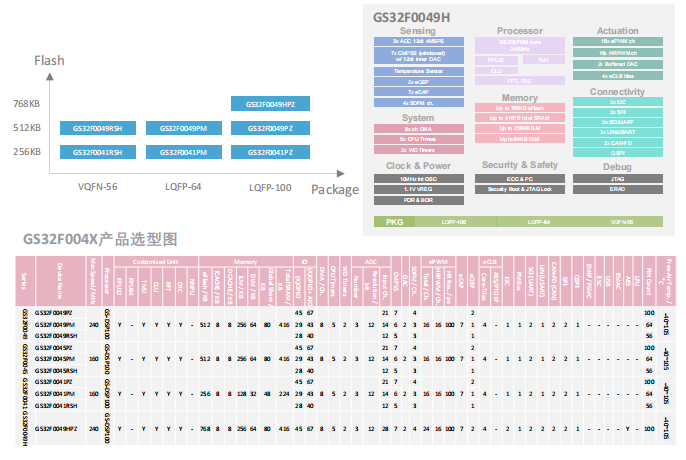This screenshot has width=686, height=460.
Task: Click the green PKG label
Action: click(x=394, y=222)
